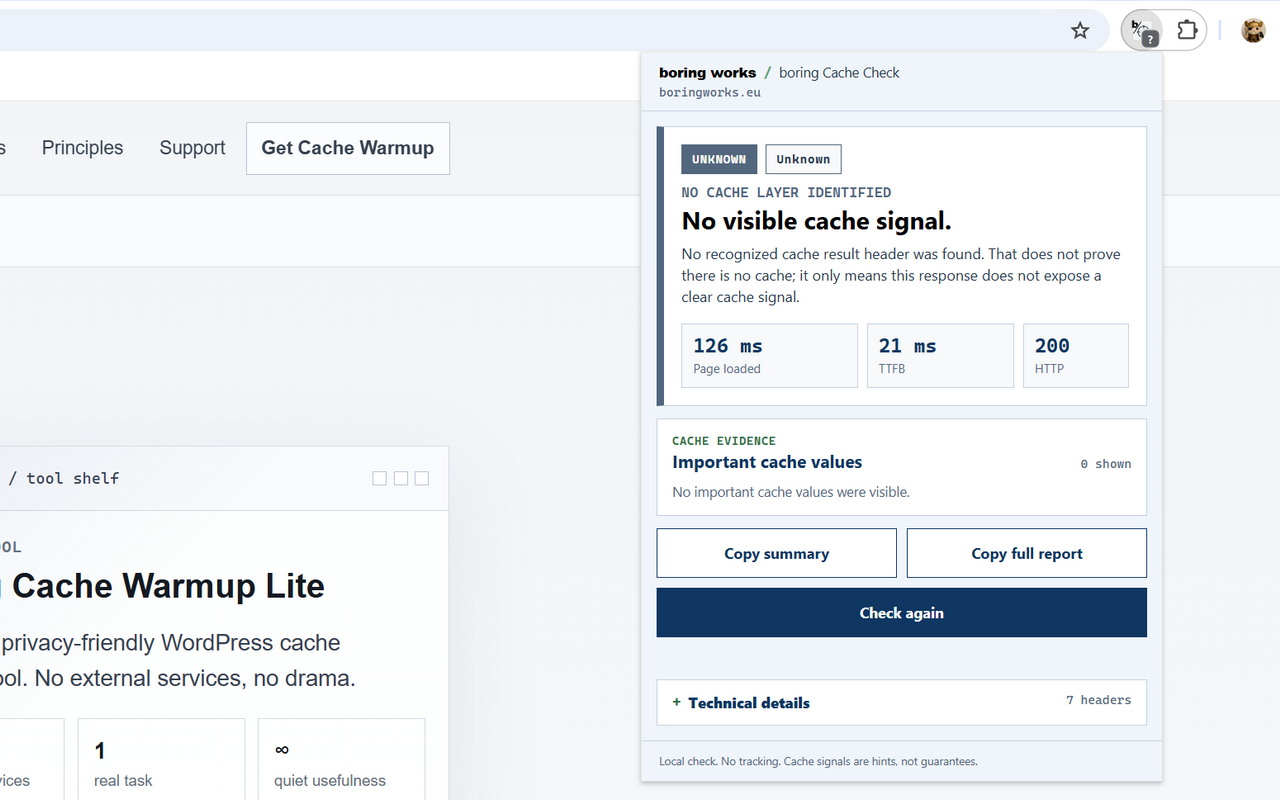Image resolution: width=1280 pixels, height=800 pixels.
Task: Click the outlined Unknown badge
Action: 804,159
